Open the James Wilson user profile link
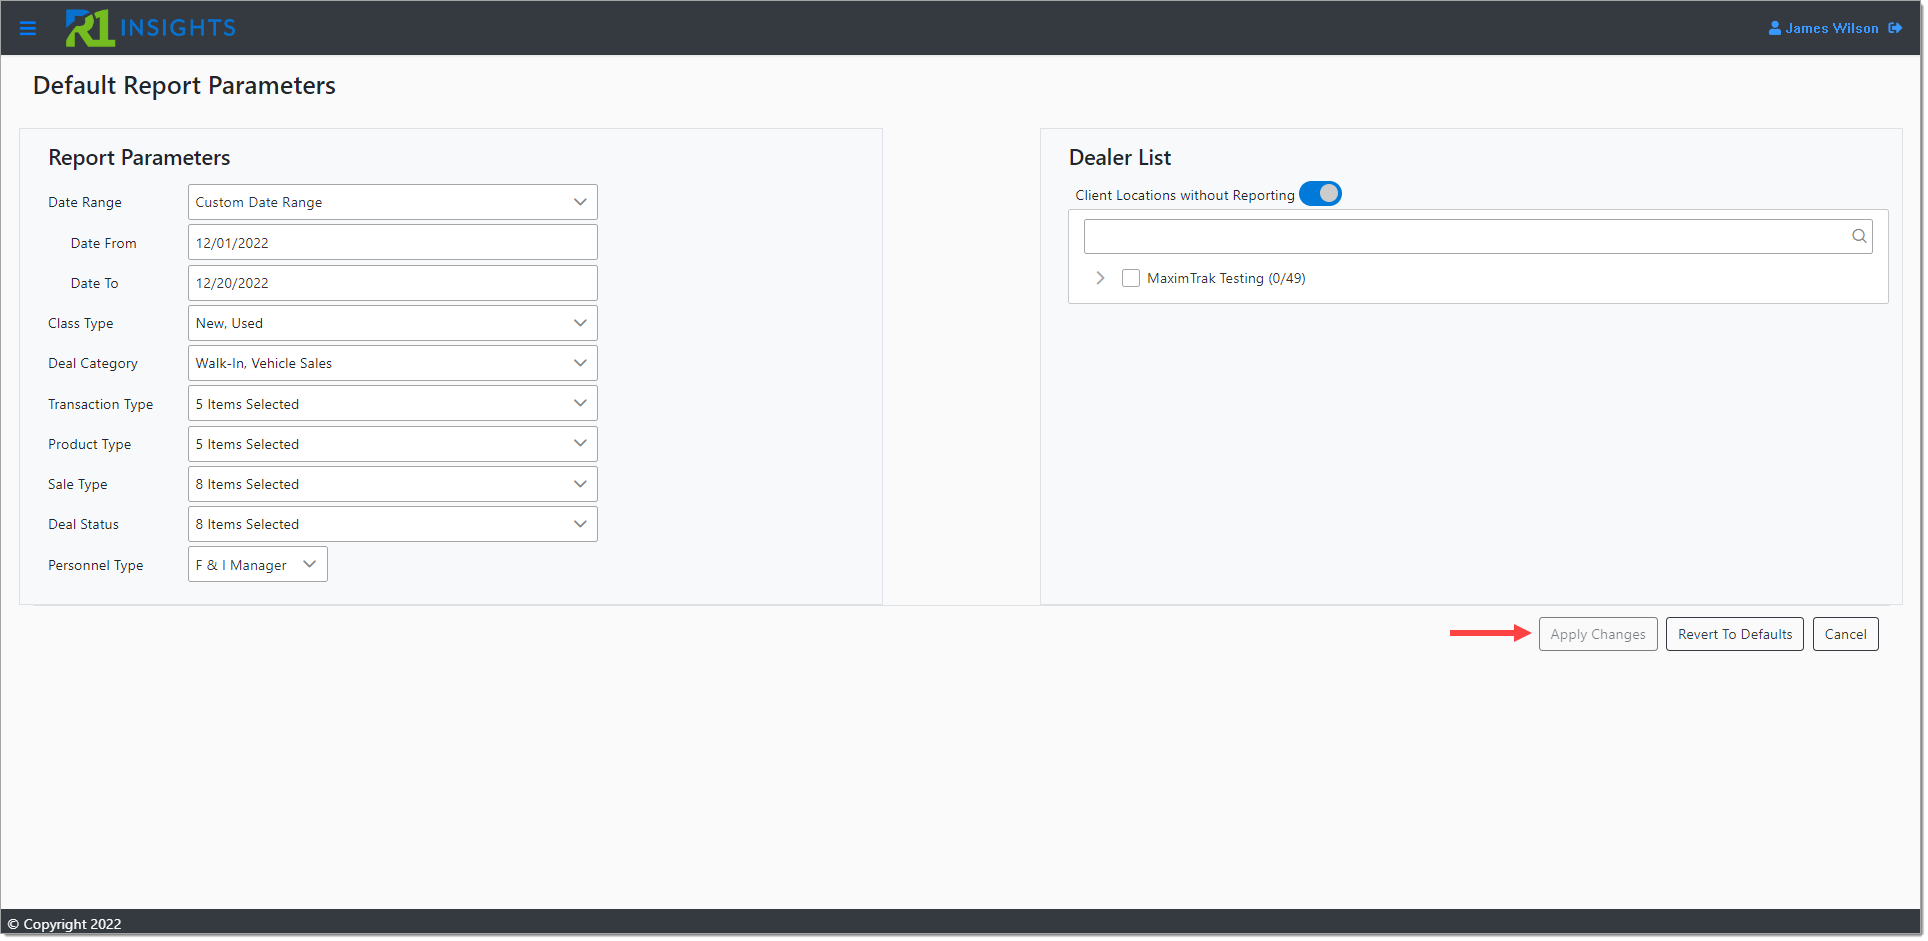This screenshot has width=1928, height=941. pyautogui.click(x=1824, y=28)
